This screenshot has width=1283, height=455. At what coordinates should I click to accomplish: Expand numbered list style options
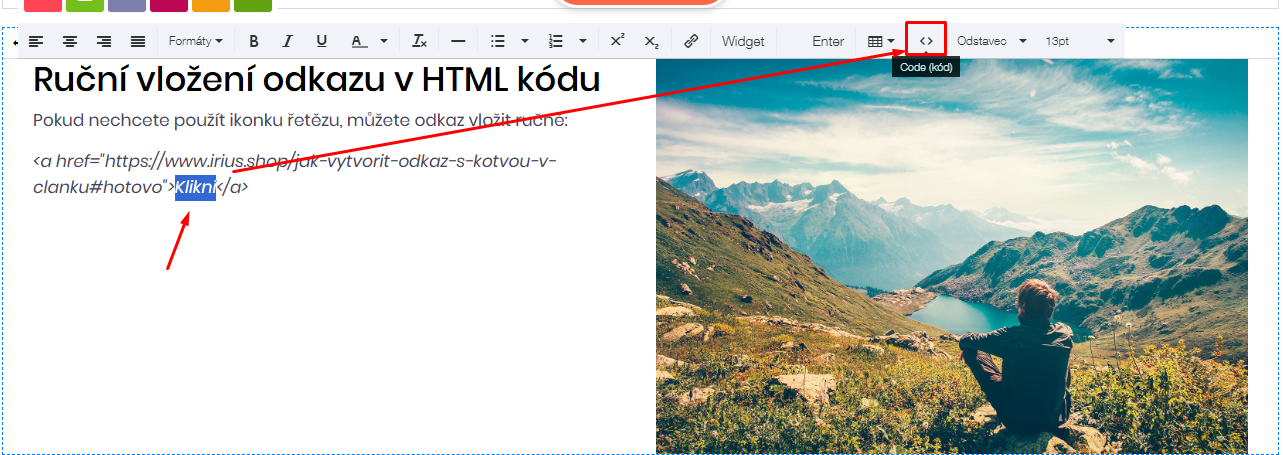pyautogui.click(x=583, y=41)
